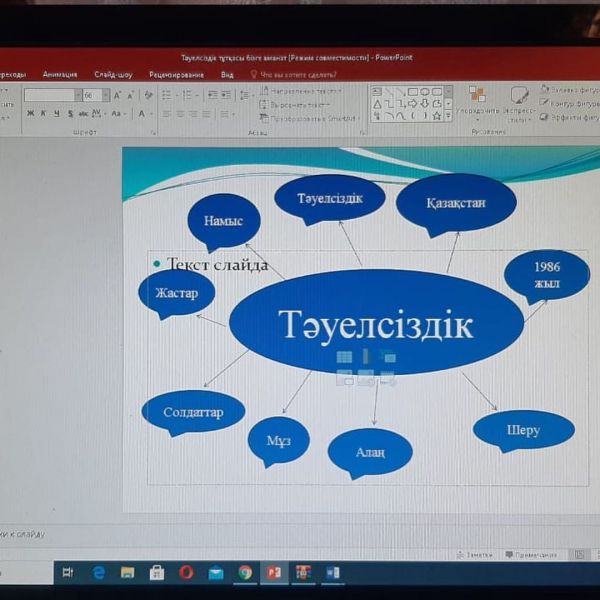Screen dimensions: 600x600
Task: Click the Opera icon in the taskbar
Action: (186, 573)
